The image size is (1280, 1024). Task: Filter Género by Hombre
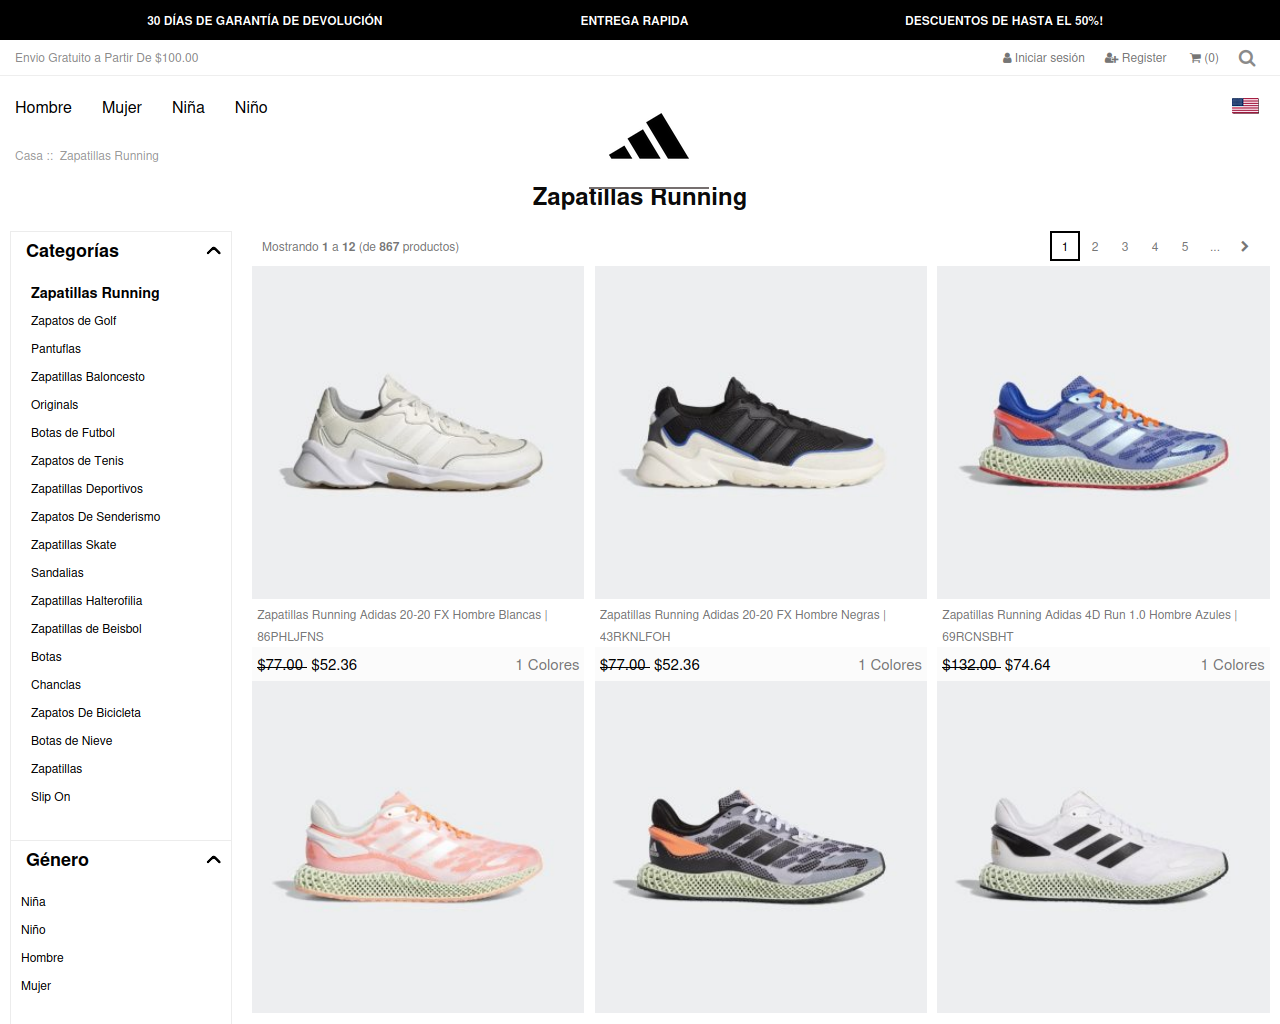42,958
